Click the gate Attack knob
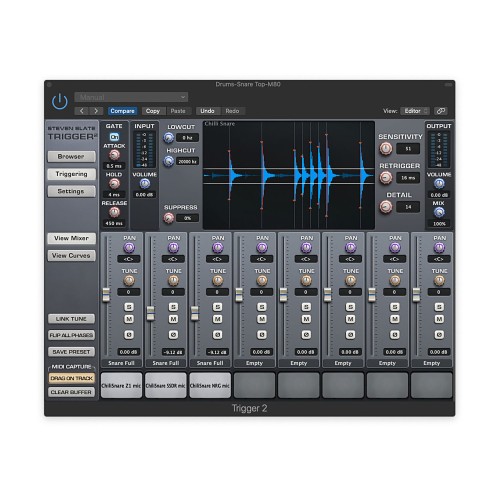 [x=114, y=155]
